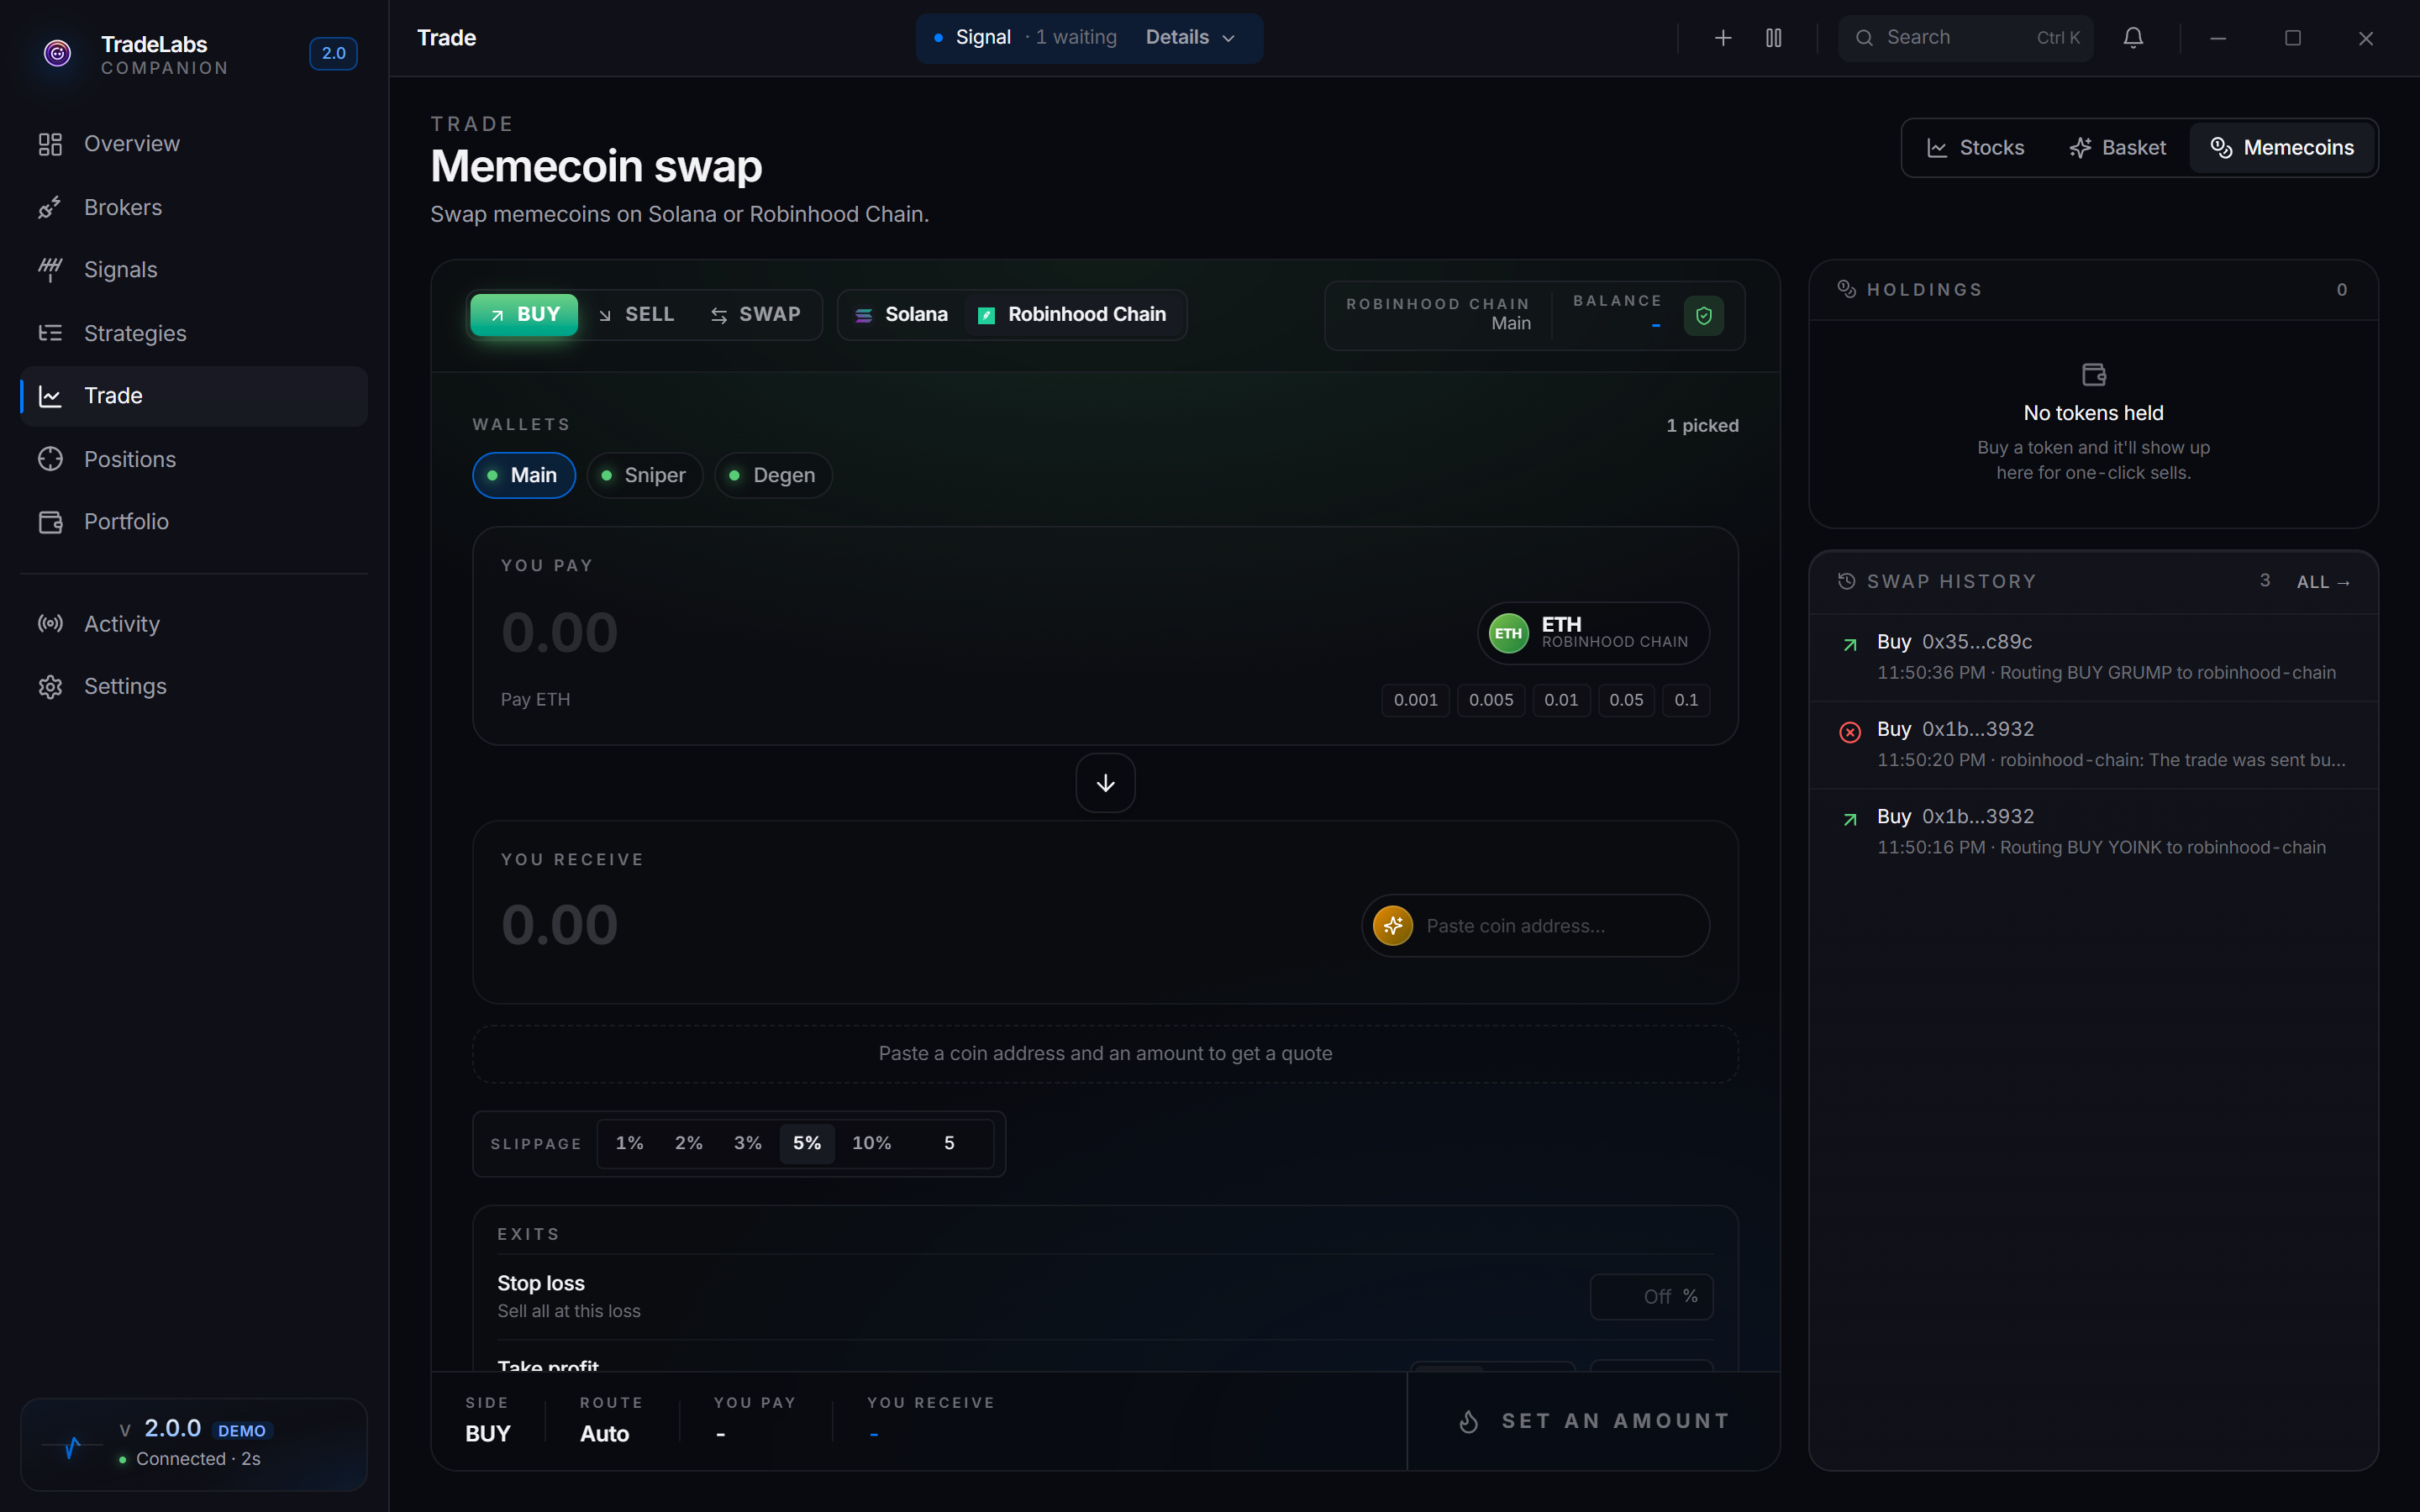Viewport: 2420px width, 1512px height.
Task: Set pay amount to 0.01
Action: [1561, 700]
